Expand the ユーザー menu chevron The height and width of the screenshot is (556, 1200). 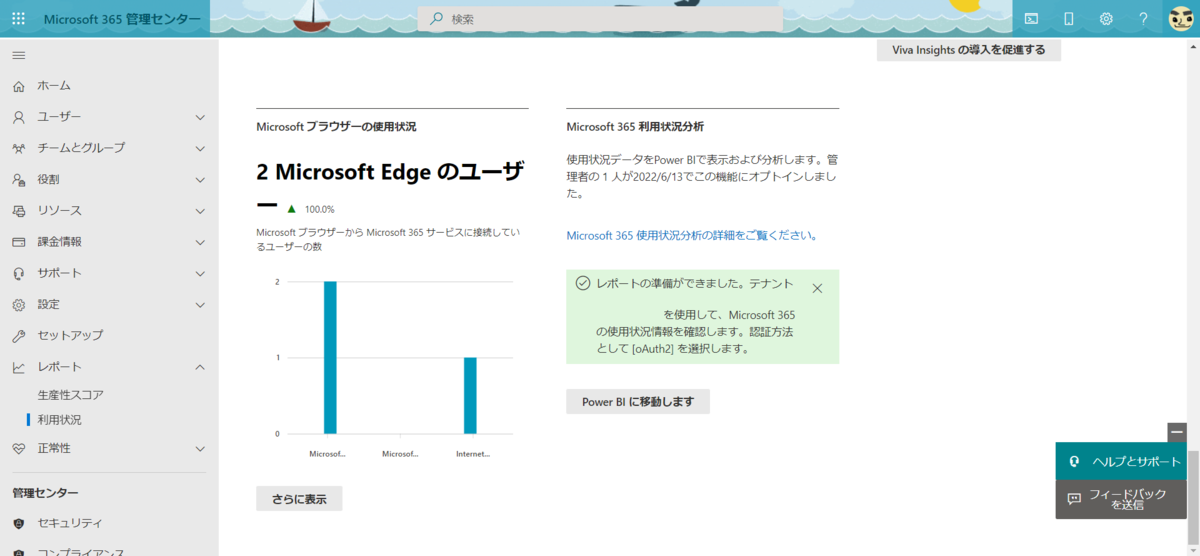point(200,117)
